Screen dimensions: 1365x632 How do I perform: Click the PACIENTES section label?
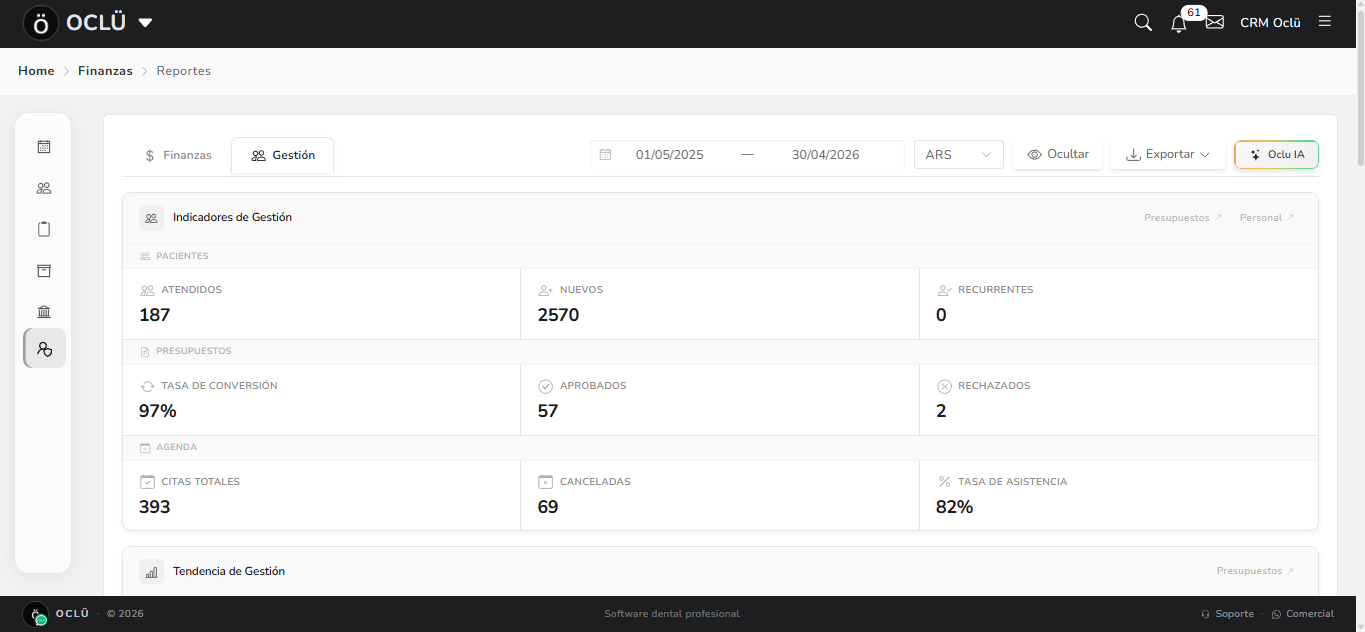tap(182, 256)
